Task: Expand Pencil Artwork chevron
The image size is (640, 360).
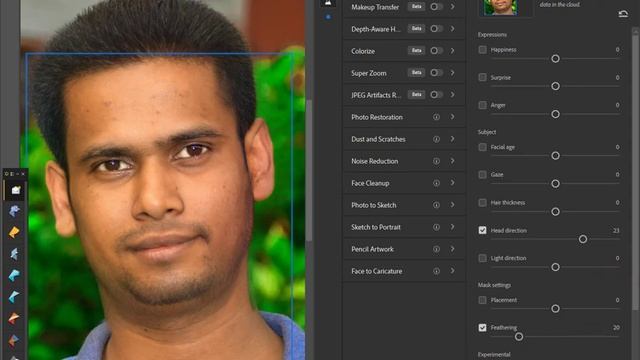Action: (x=453, y=249)
